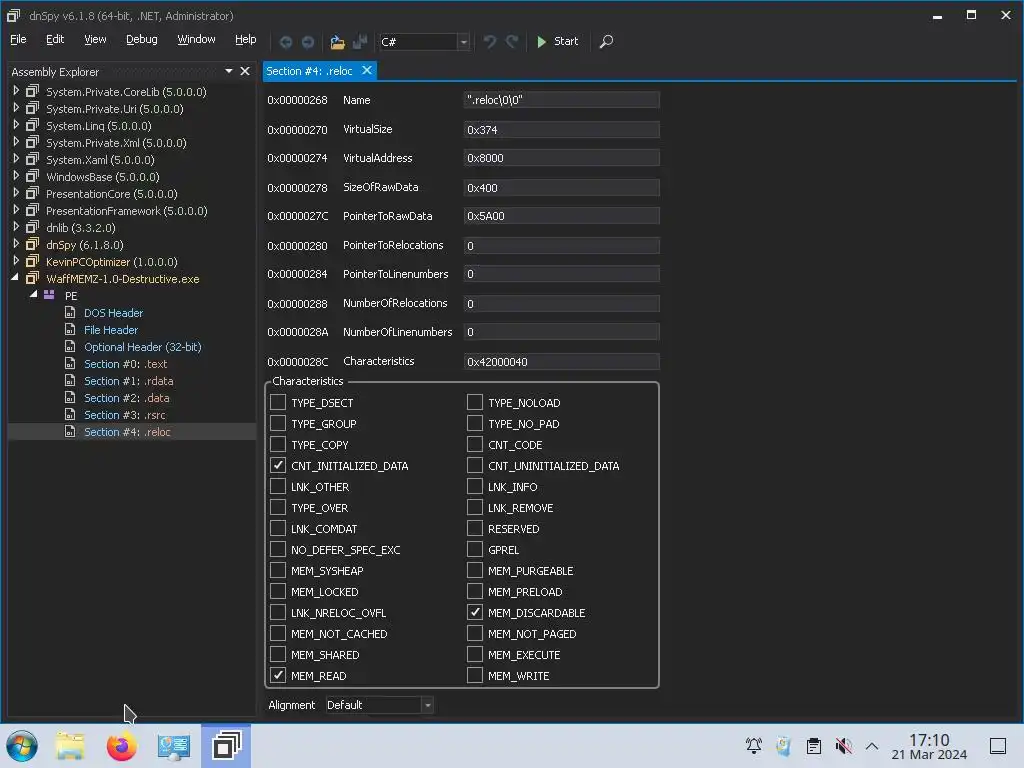Click the Open file folder icon

337,42
